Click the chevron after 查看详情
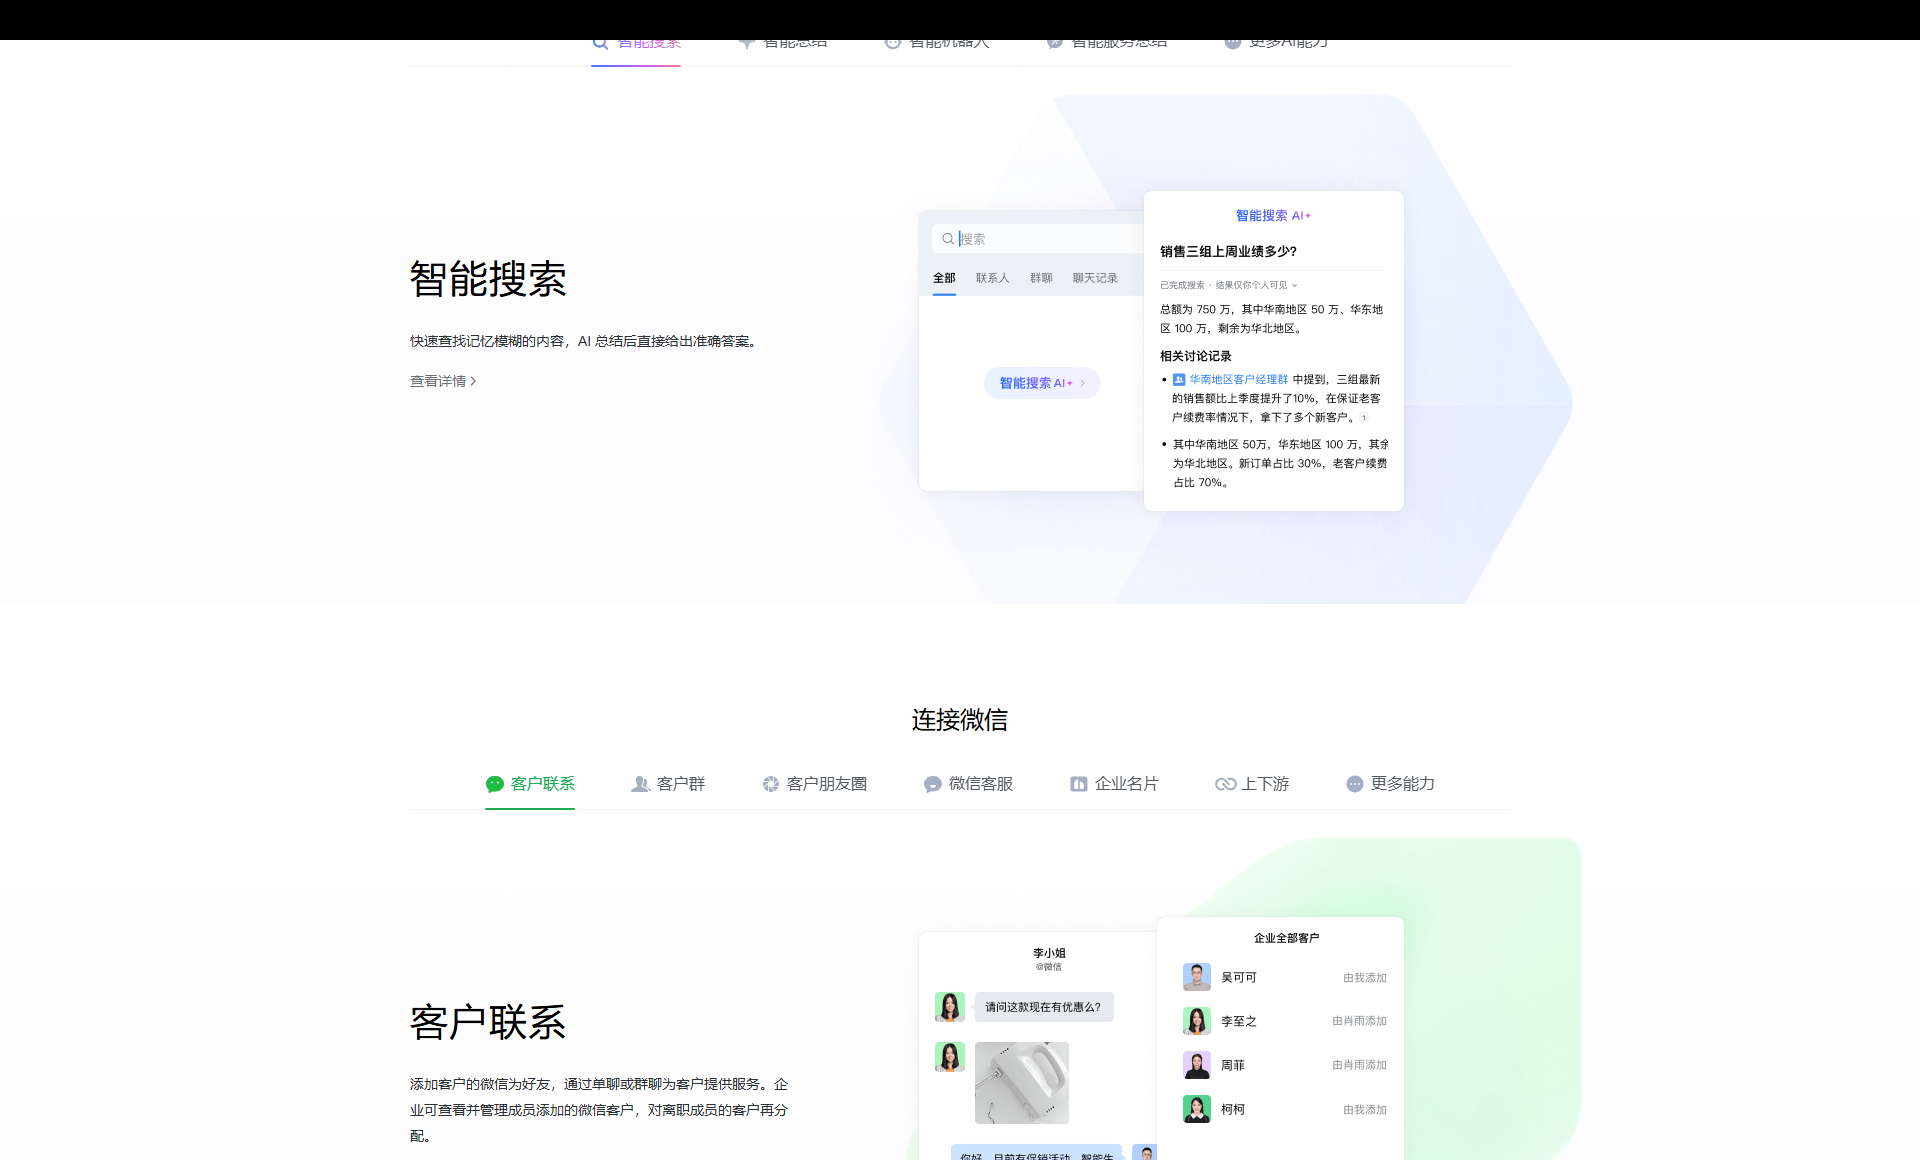This screenshot has height=1160, width=1920. tap(473, 381)
